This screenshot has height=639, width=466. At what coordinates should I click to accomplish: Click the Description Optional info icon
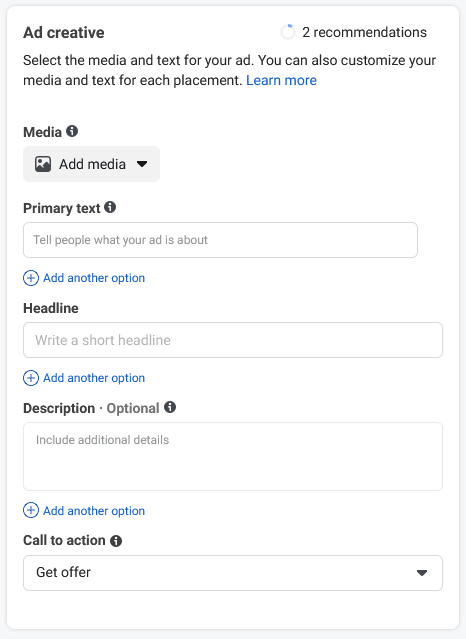[170, 407]
